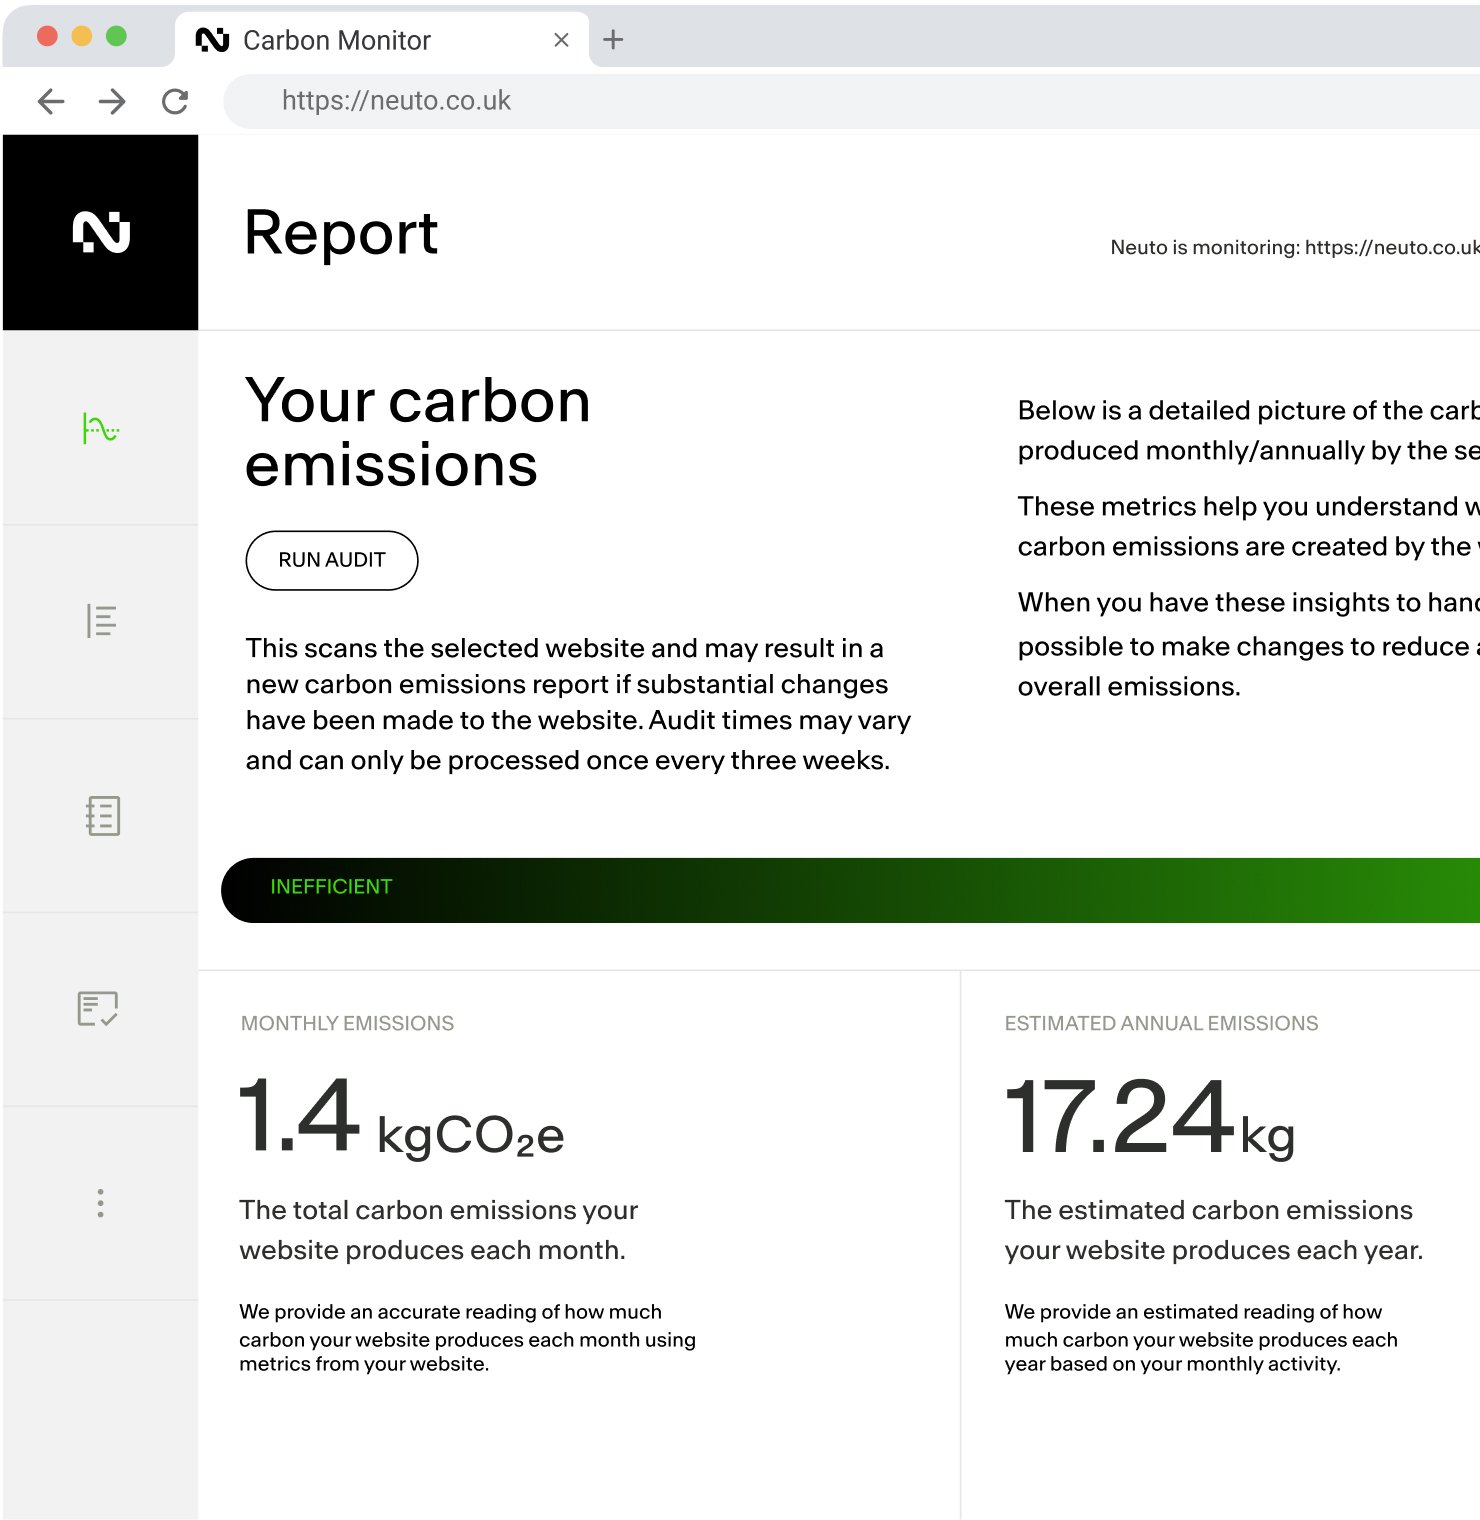The image size is (1480, 1520).
Task: Click the Carbon Monitor tab favicon
Action: tap(213, 40)
